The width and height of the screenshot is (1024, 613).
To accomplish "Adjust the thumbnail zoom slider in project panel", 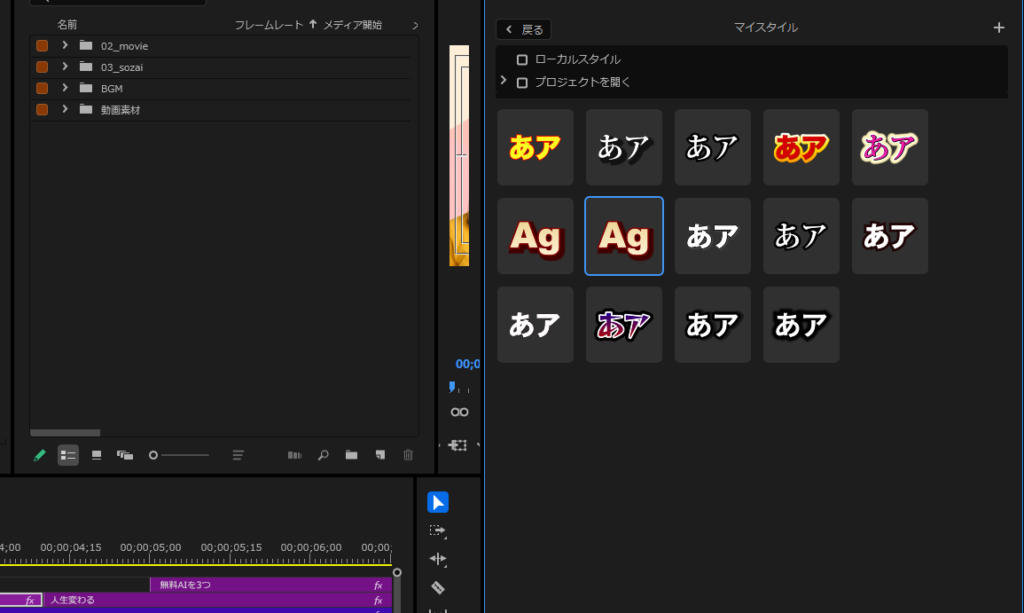I will [x=154, y=455].
